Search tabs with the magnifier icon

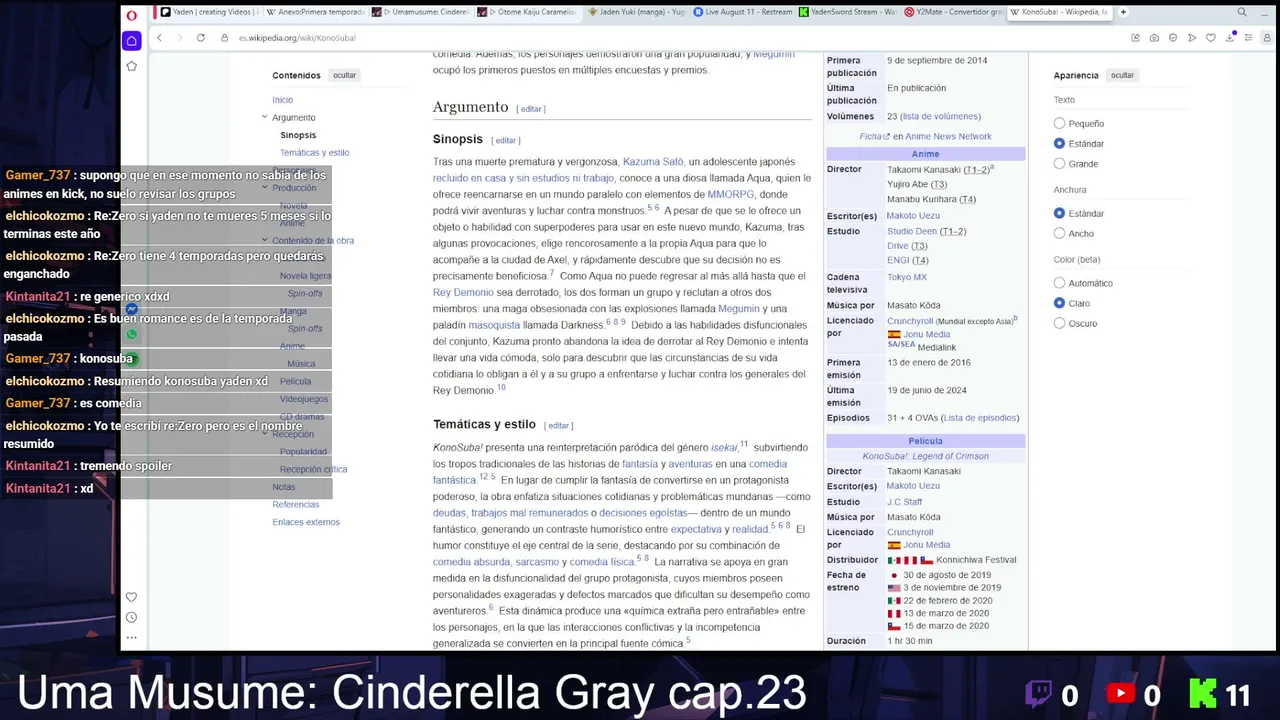(x=1242, y=12)
